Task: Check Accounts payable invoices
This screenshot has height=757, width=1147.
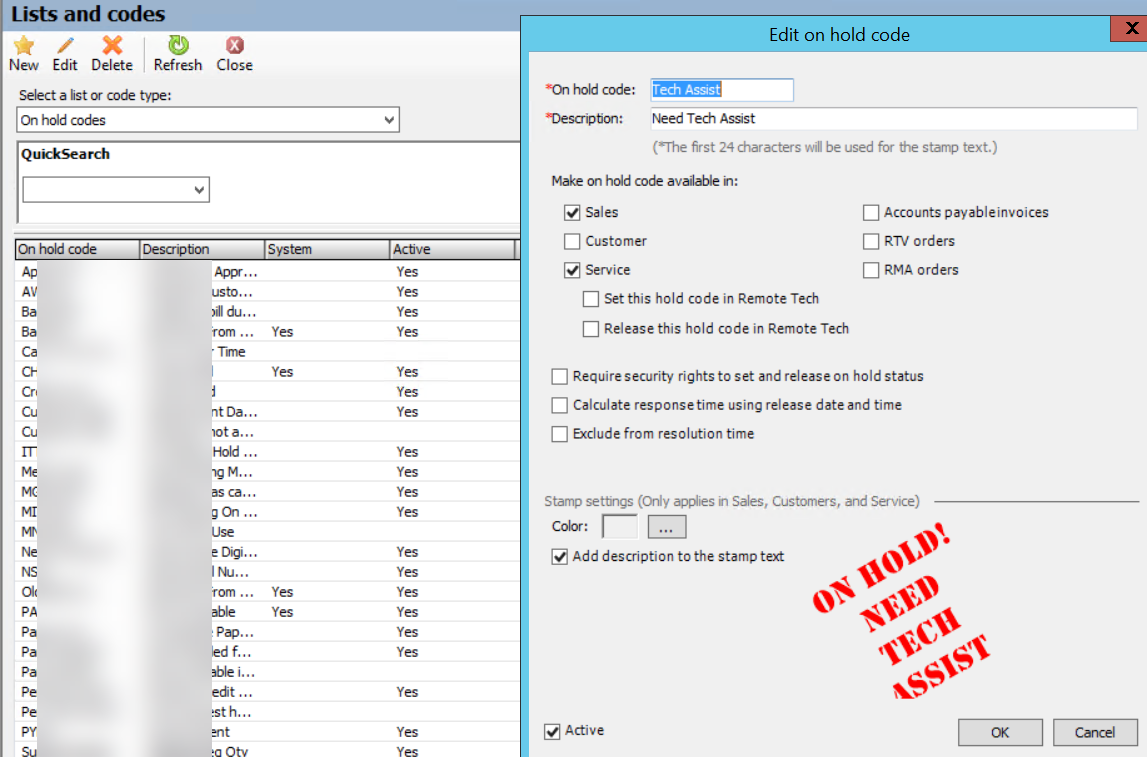Action: tap(870, 213)
